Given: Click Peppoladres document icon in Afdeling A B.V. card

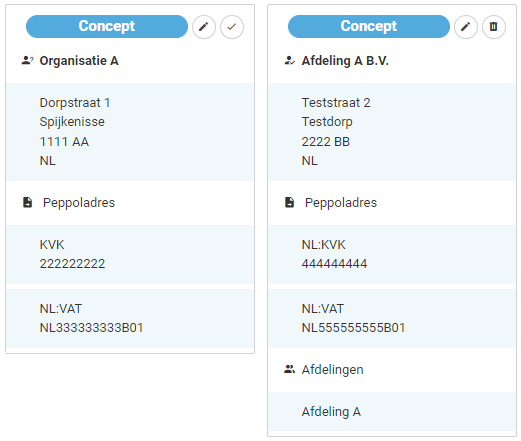Looking at the screenshot, I should click(289, 202).
